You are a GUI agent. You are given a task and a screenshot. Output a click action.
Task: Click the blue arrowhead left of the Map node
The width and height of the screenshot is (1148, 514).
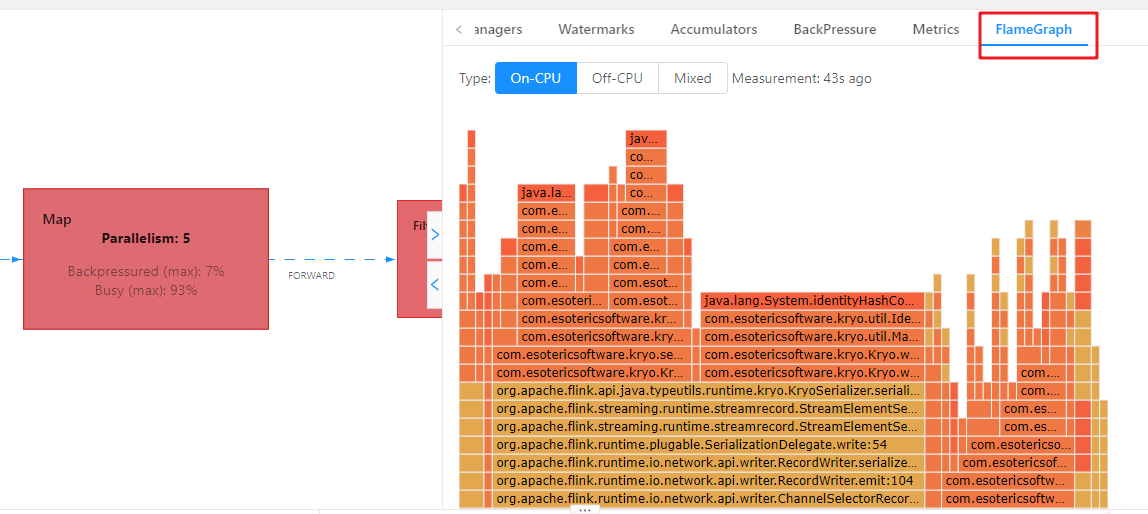(x=16, y=259)
